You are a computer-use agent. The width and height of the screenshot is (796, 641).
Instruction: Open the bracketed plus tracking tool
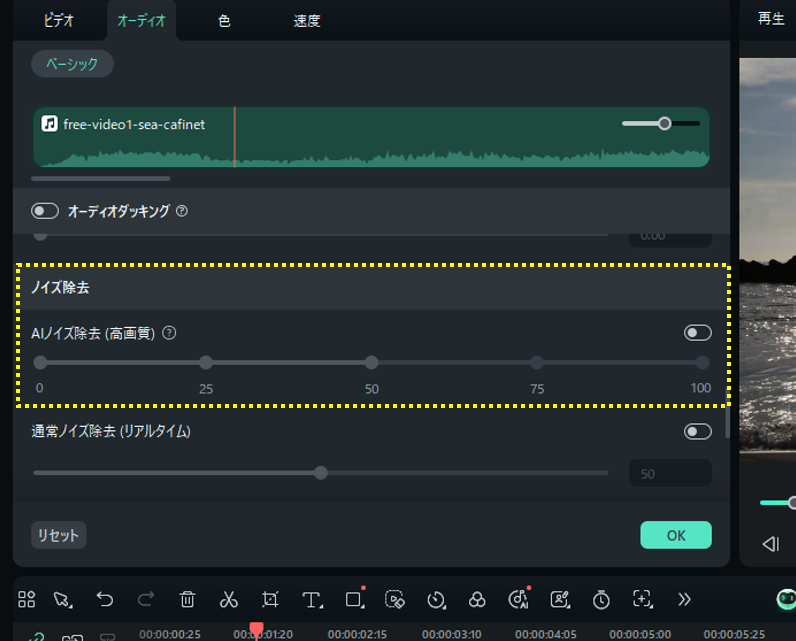[643, 599]
